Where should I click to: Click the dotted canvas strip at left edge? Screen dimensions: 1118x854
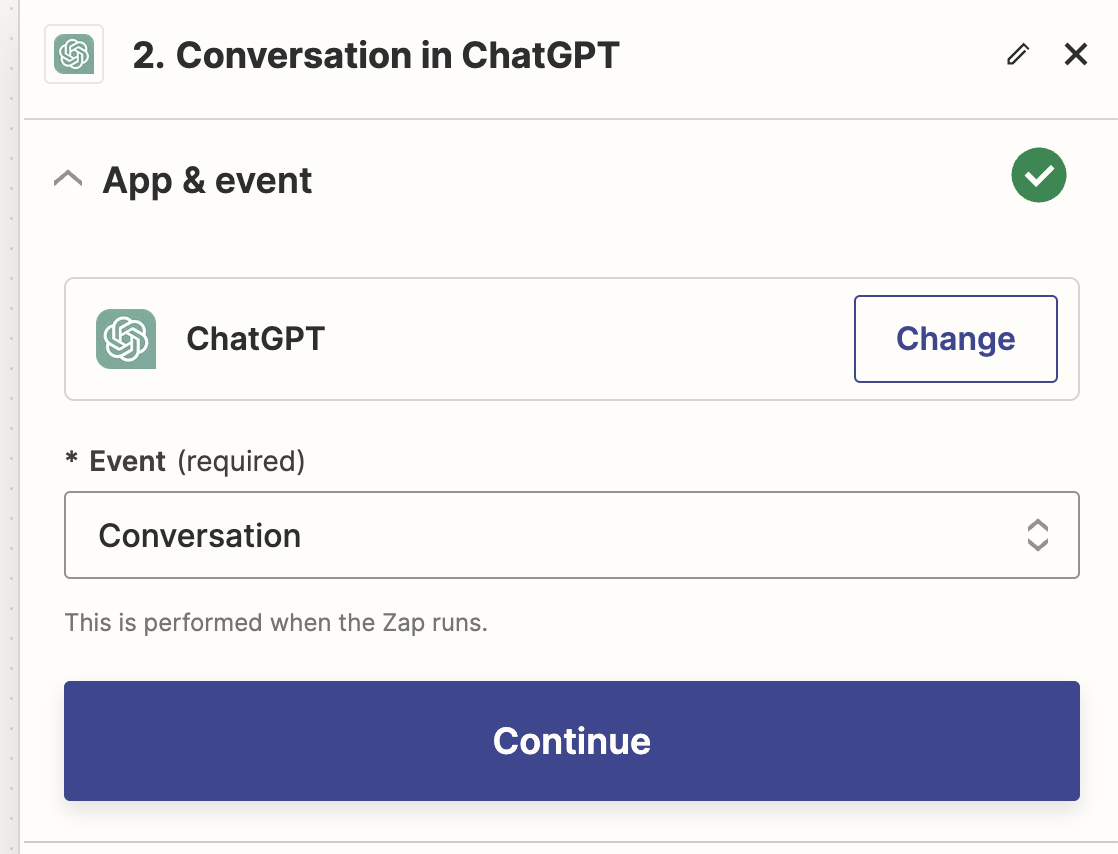10,427
